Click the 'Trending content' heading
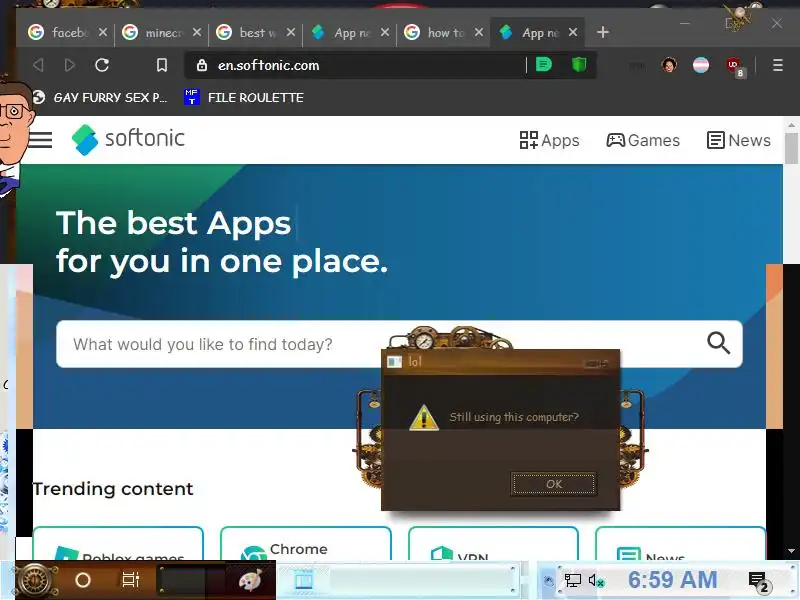The height and width of the screenshot is (600, 800). (113, 489)
